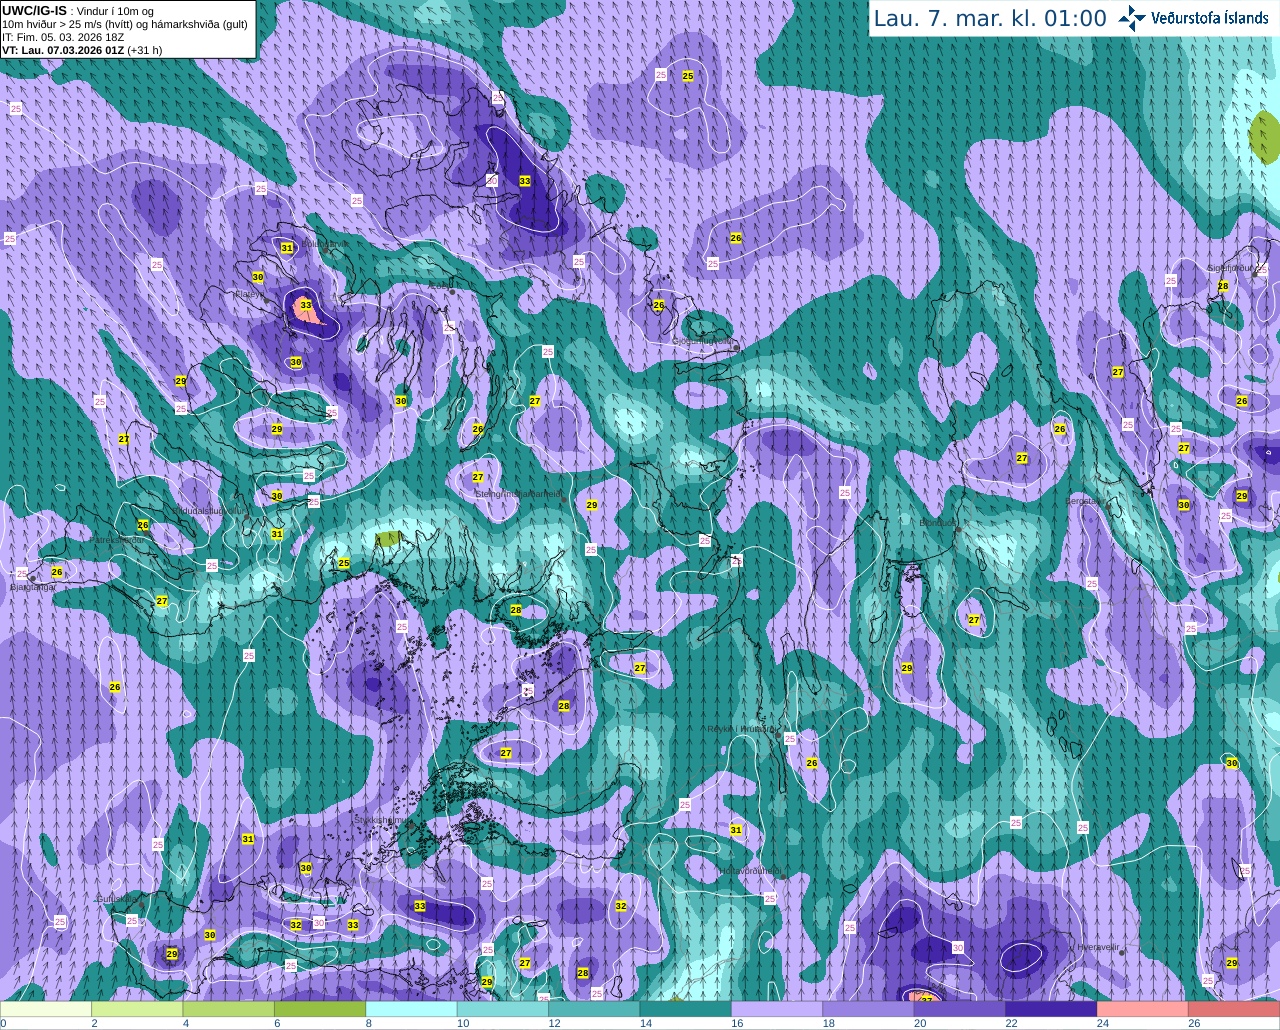The image size is (1280, 1030).
Task: Click the Holtavörðuheiði station label
Action: click(x=749, y=871)
